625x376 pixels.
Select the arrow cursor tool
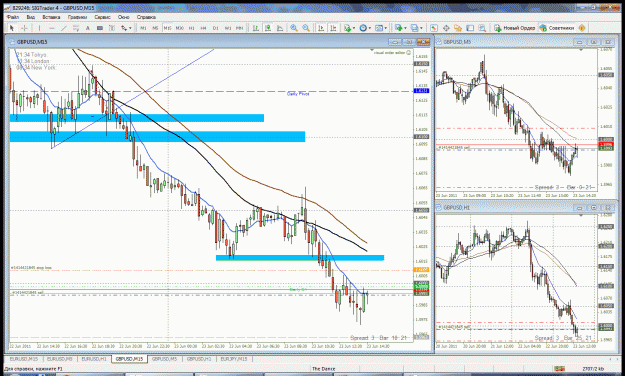12,28
